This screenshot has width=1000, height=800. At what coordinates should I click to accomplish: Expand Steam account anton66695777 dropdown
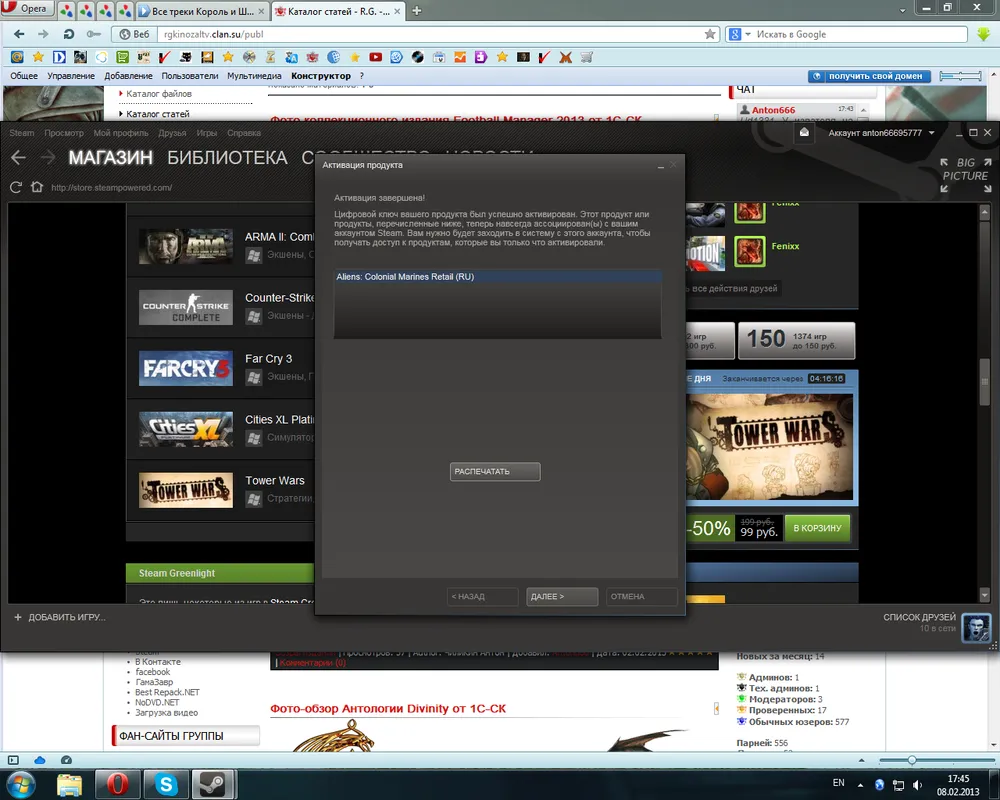click(x=932, y=133)
